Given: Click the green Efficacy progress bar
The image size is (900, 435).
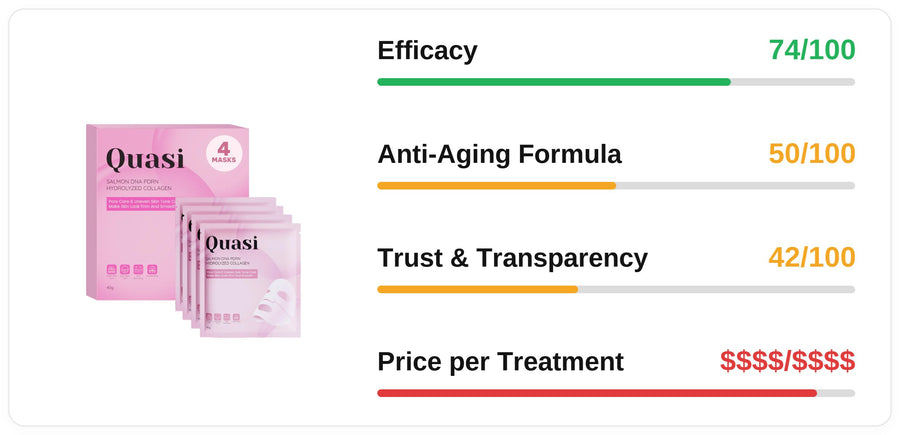Looking at the screenshot, I should (x=616, y=82).
